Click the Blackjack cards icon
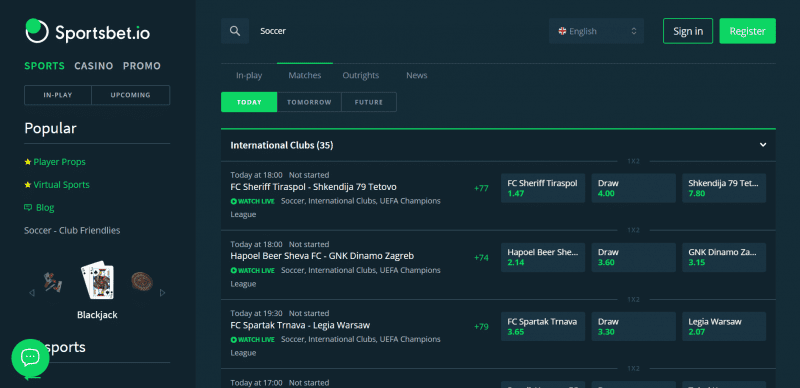800x388 pixels. (97, 280)
